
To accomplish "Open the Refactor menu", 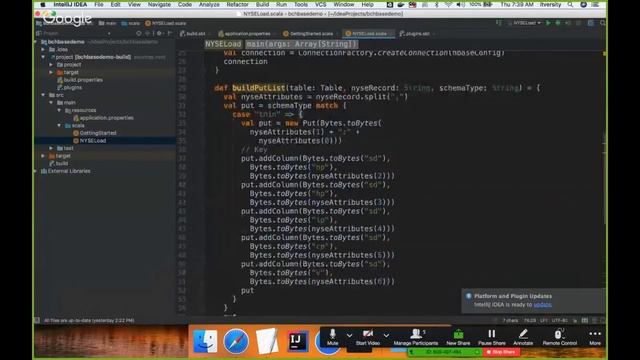I will pyautogui.click(x=238, y=4).
